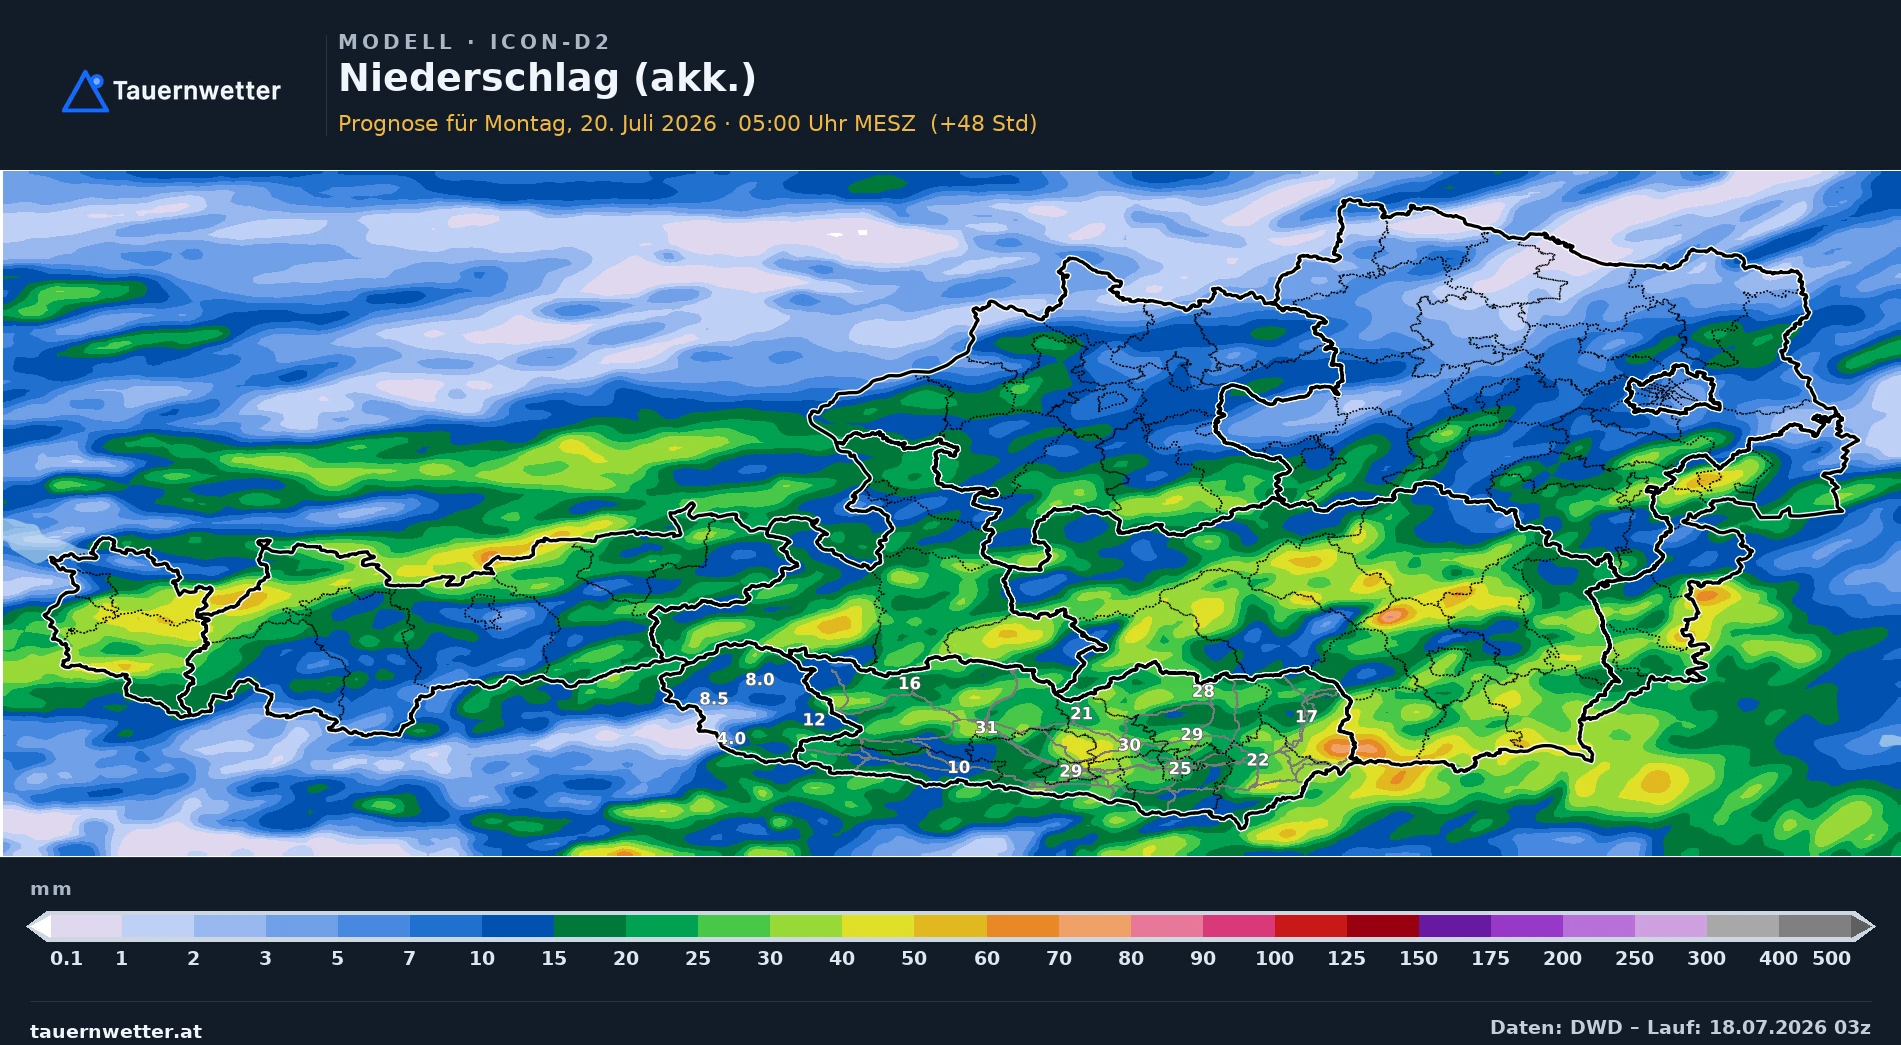The width and height of the screenshot is (1901, 1045).
Task: Click the mm unit label above legend
Action: click(x=51, y=889)
